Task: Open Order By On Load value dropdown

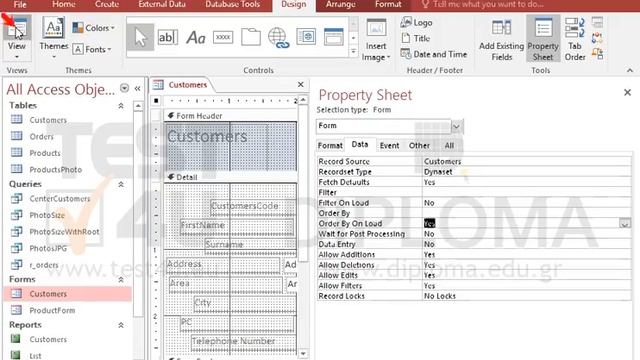Action: coord(624,224)
